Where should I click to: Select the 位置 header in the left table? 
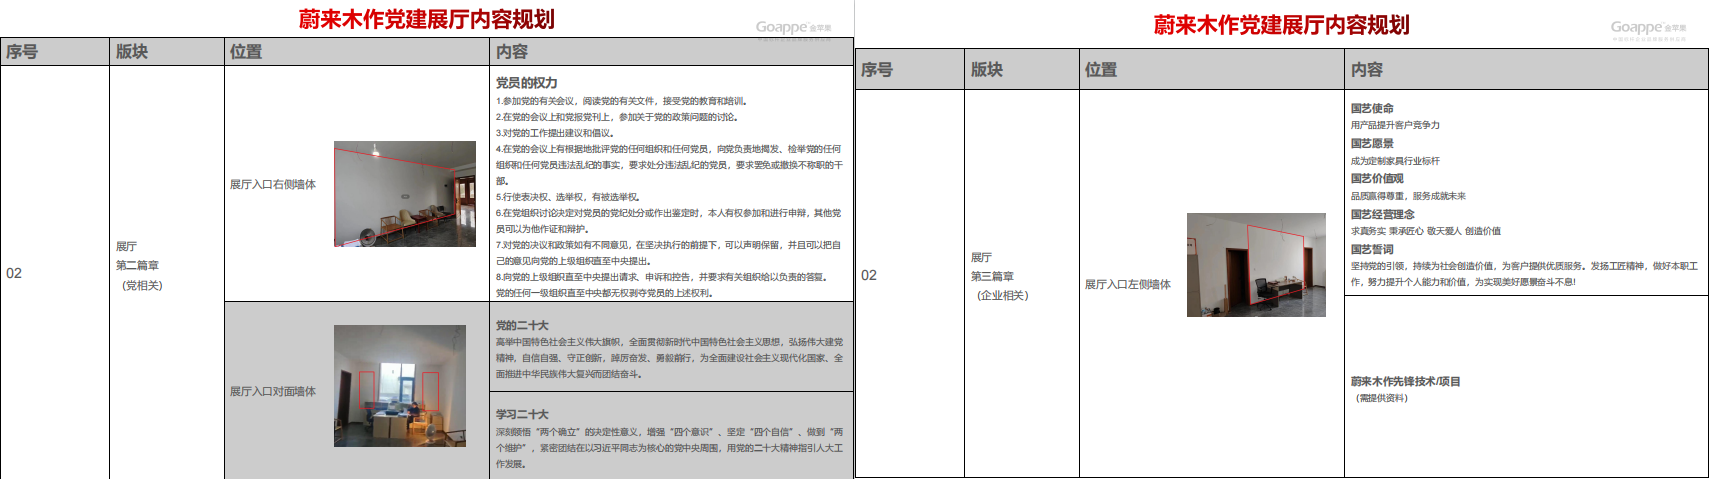click(x=246, y=52)
